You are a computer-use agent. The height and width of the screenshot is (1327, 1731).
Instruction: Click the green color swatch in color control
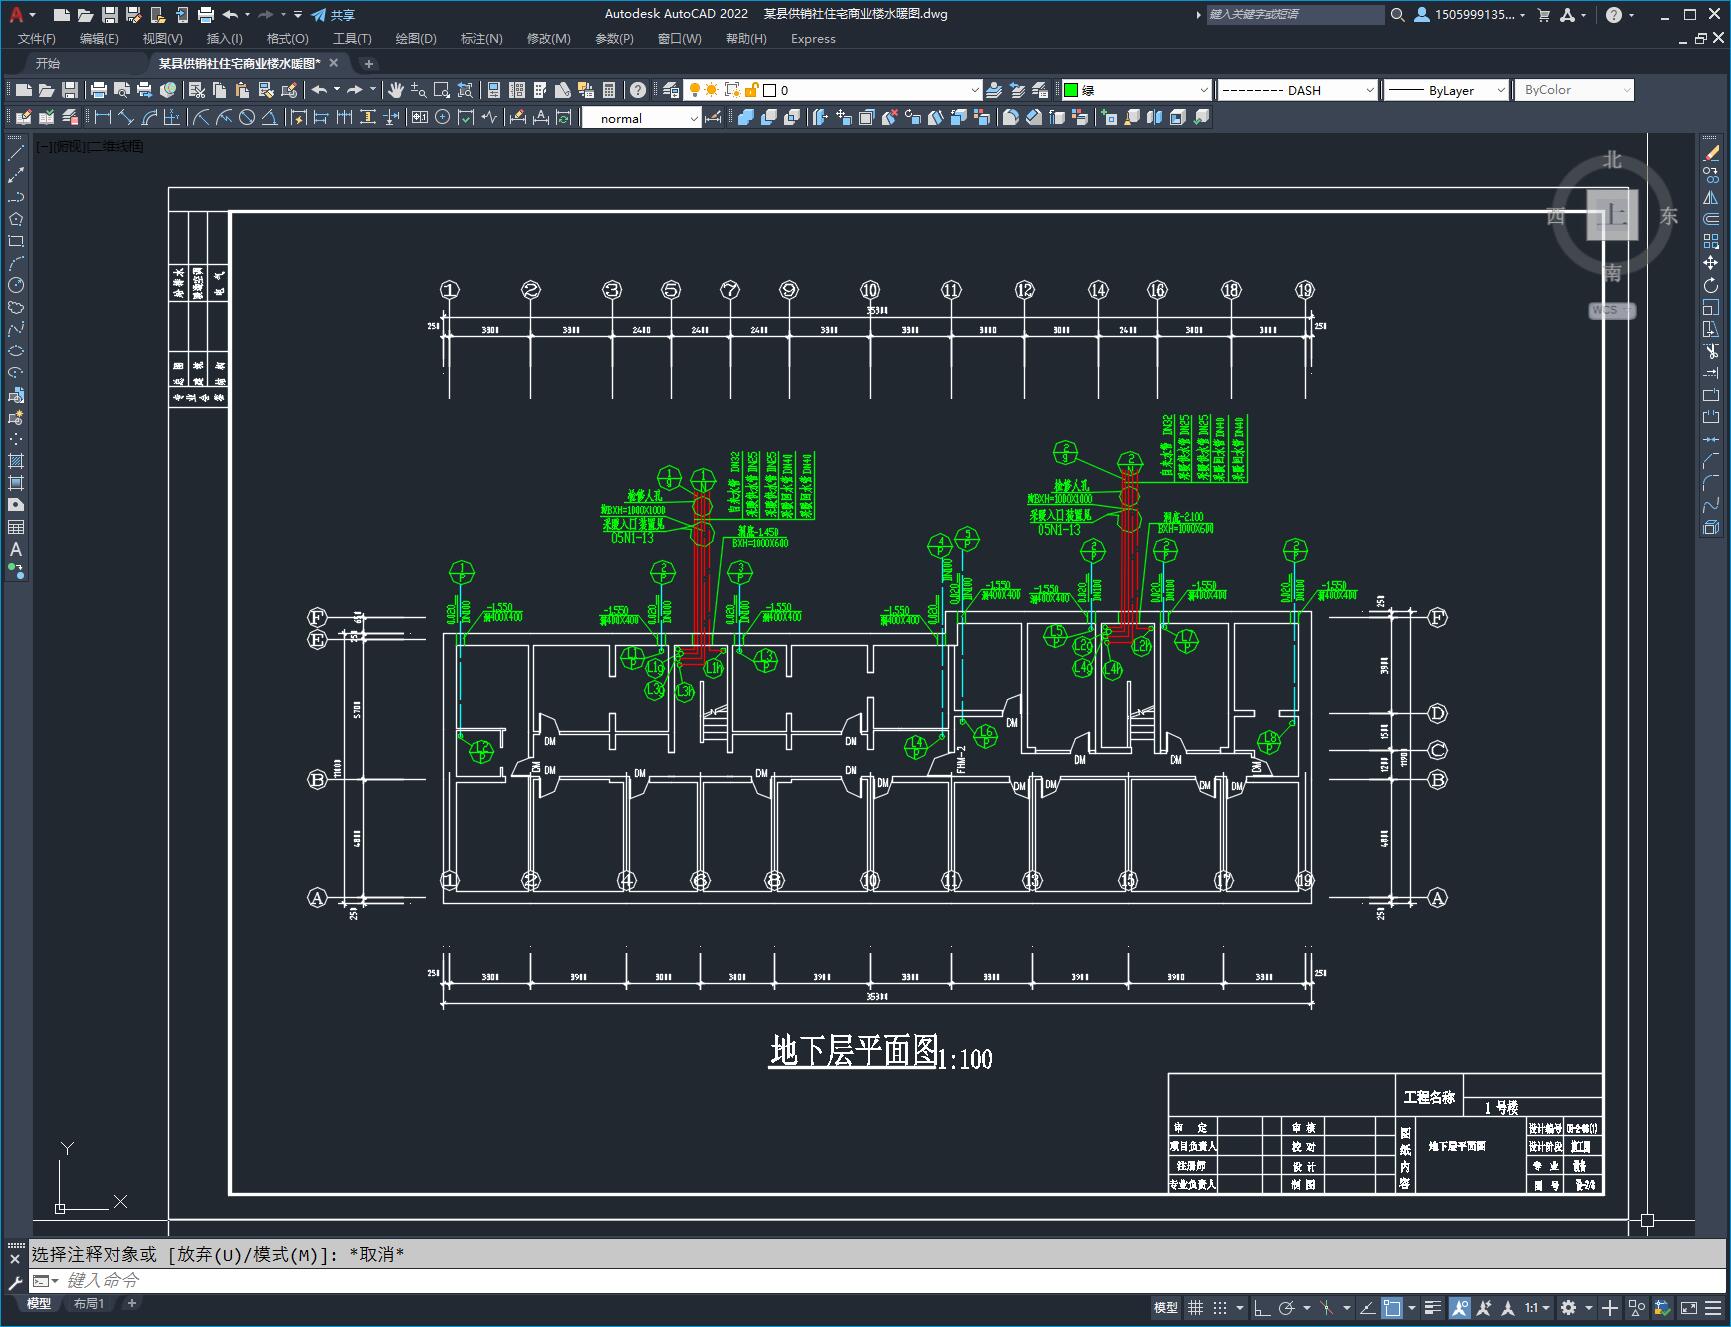click(x=1071, y=90)
